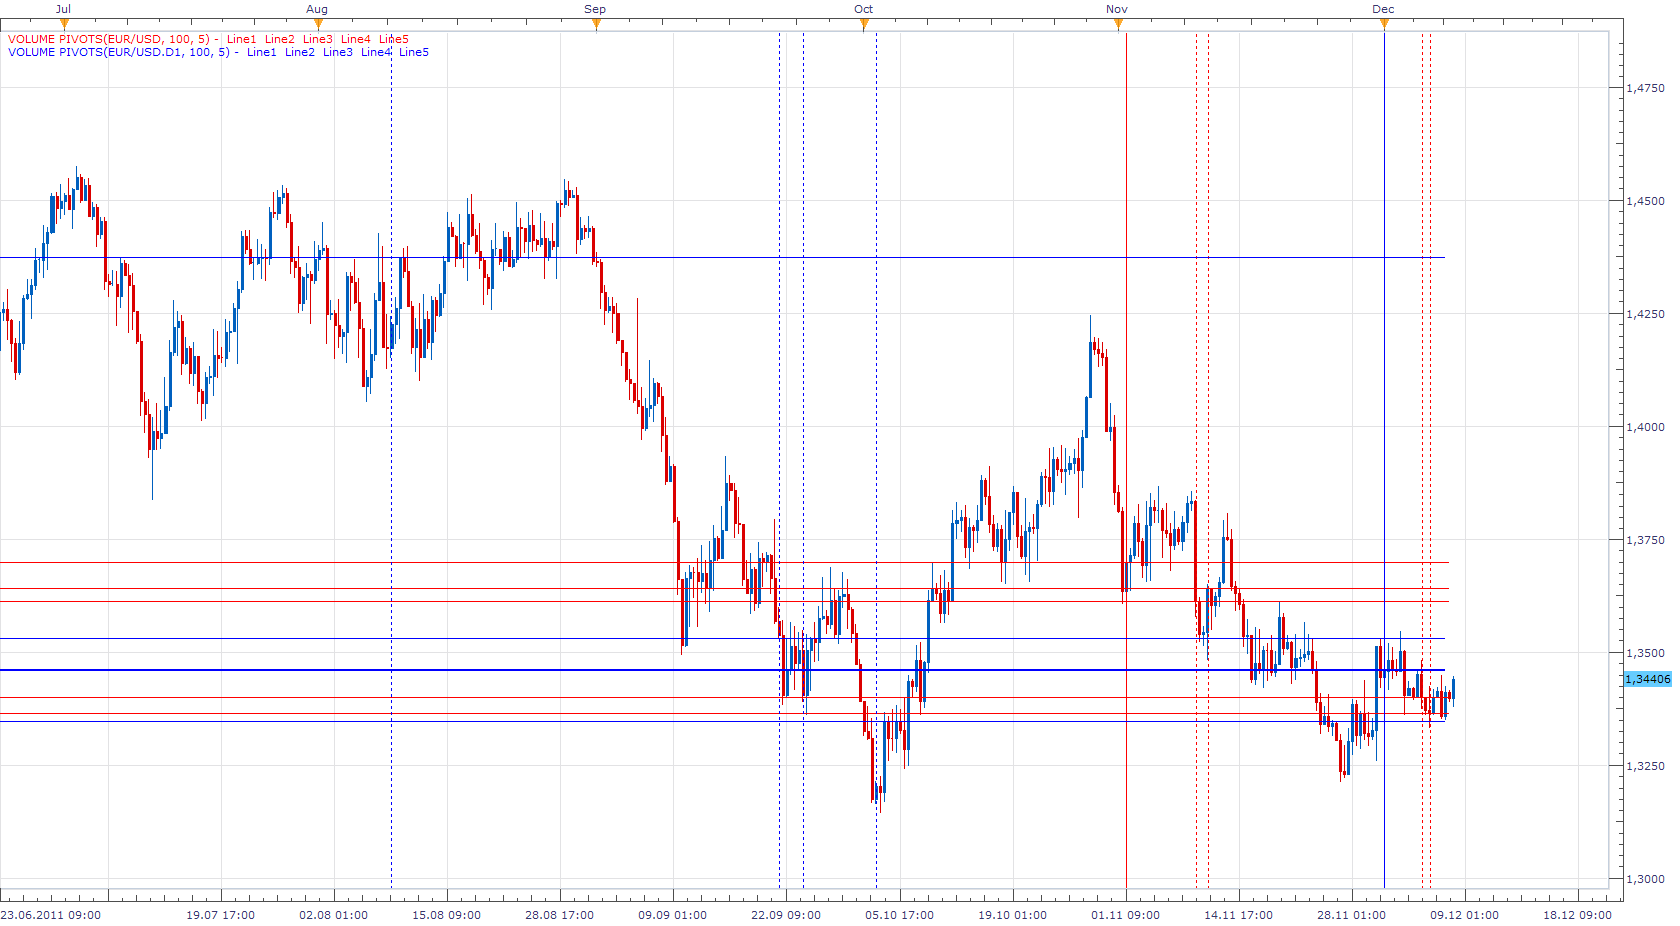Screen dimensions: 1680x926
Task: Click the red Line5 legend label
Action: click(394, 39)
